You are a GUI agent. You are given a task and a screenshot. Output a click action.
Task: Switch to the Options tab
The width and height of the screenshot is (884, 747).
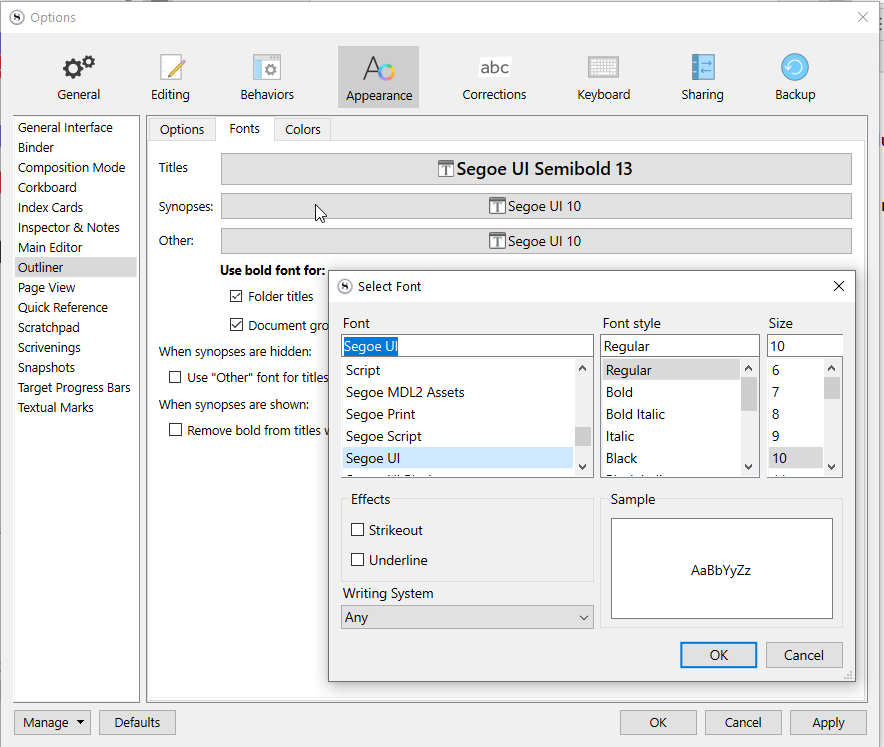coord(182,130)
